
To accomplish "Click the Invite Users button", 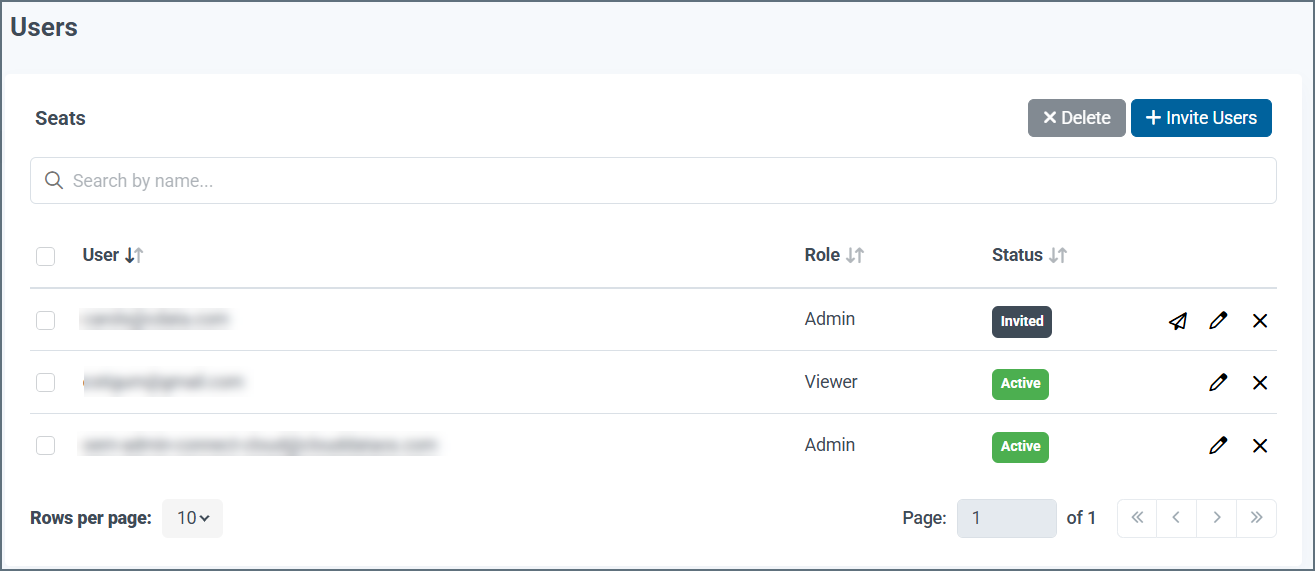I will (1201, 118).
